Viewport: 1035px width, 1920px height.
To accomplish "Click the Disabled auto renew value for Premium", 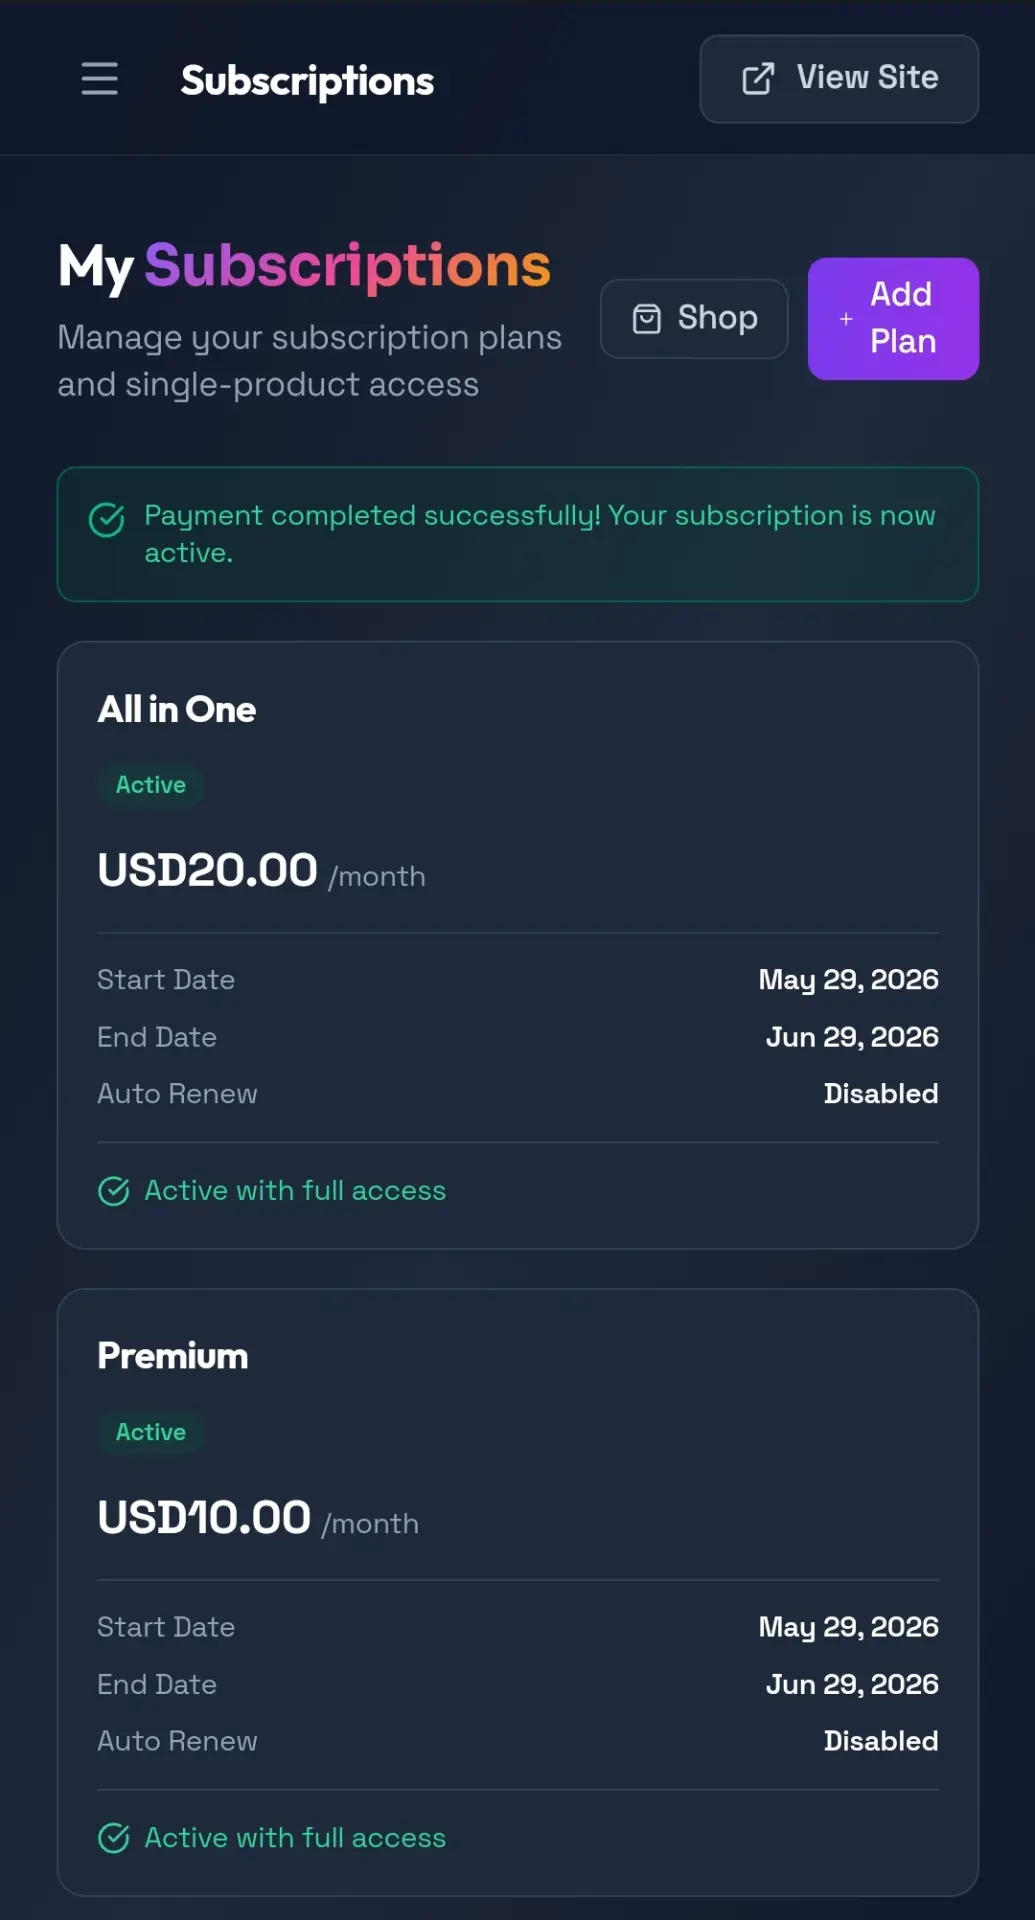I will [881, 1741].
